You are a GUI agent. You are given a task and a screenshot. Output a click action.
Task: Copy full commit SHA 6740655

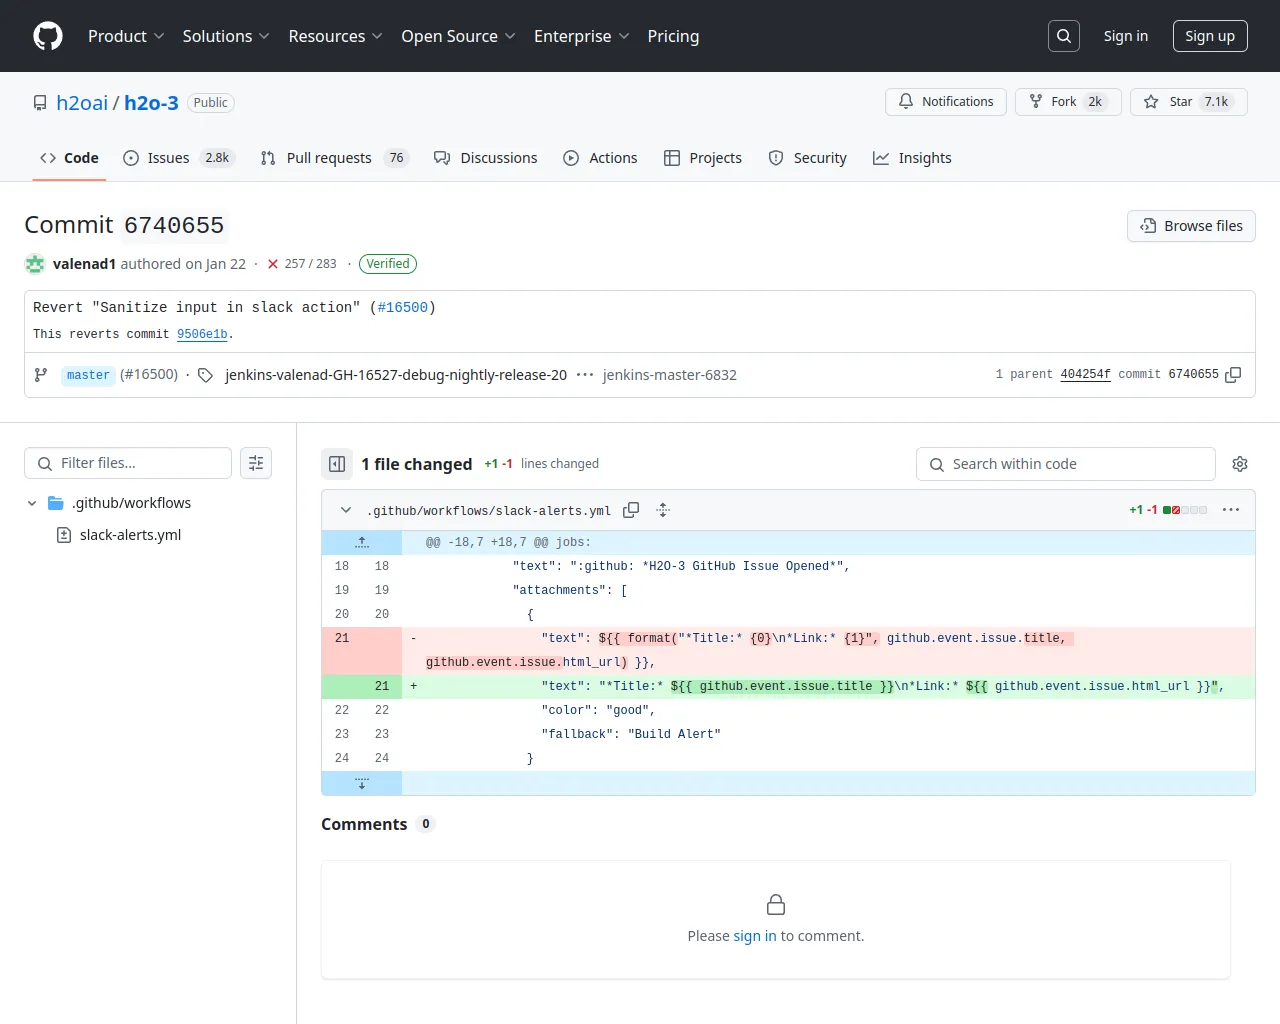tap(1233, 375)
